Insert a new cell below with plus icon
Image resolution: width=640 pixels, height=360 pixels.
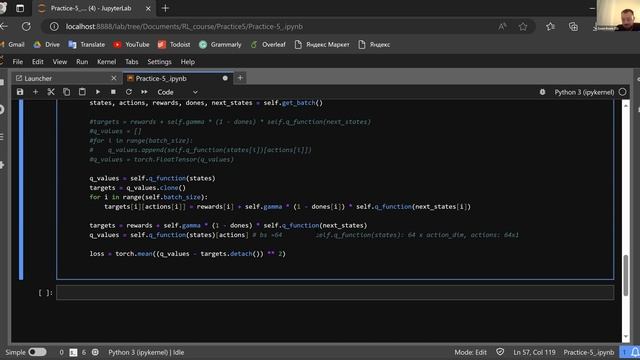(x=36, y=92)
